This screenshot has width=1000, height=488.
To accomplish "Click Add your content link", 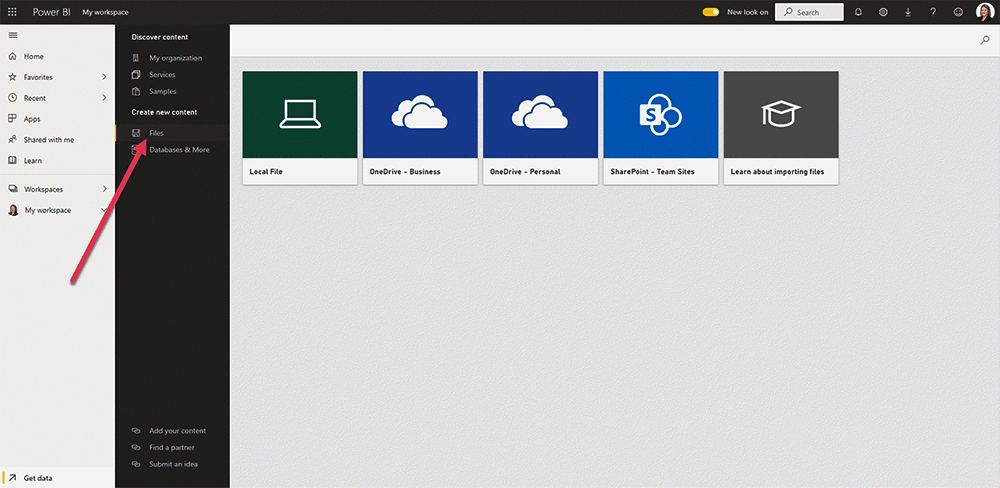I will tap(177, 431).
